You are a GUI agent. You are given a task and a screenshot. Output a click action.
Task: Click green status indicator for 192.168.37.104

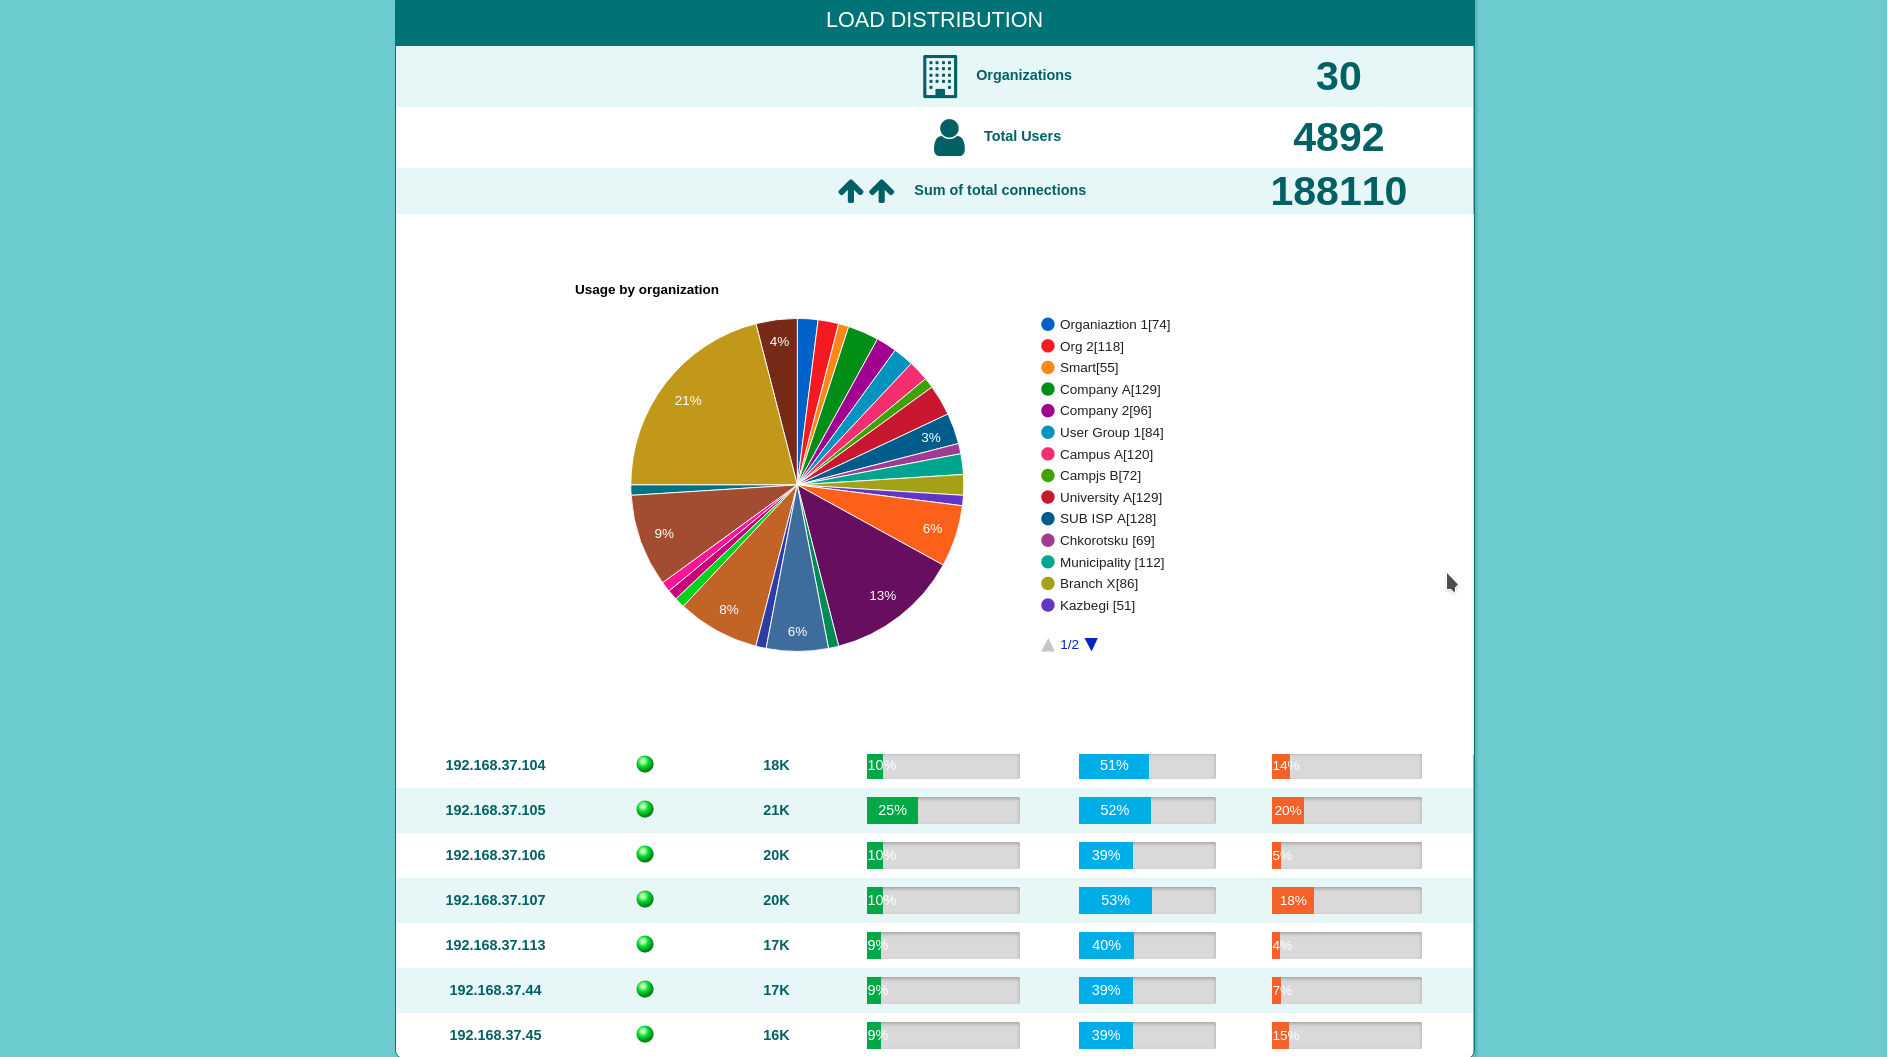click(x=645, y=764)
